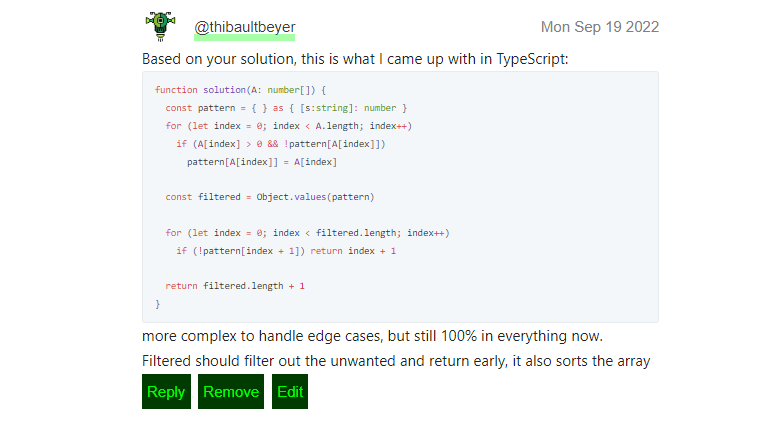The height and width of the screenshot is (442, 771).
Task: Click the code line 'for (let index = 0; index < A.length; index++)'
Action: (289, 126)
